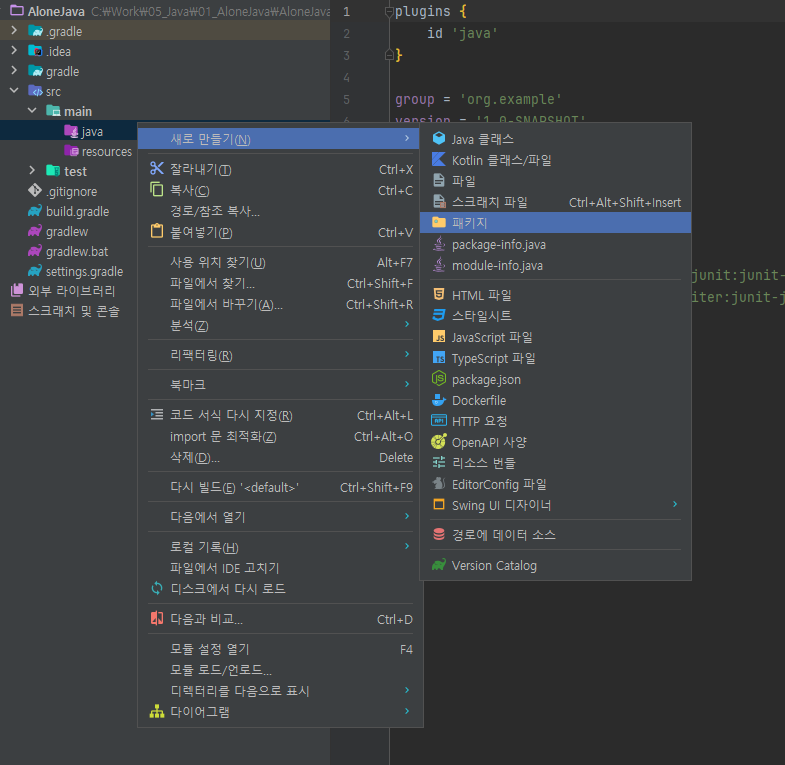
Task: Click the HTTP 요청 API icon
Action: click(439, 421)
